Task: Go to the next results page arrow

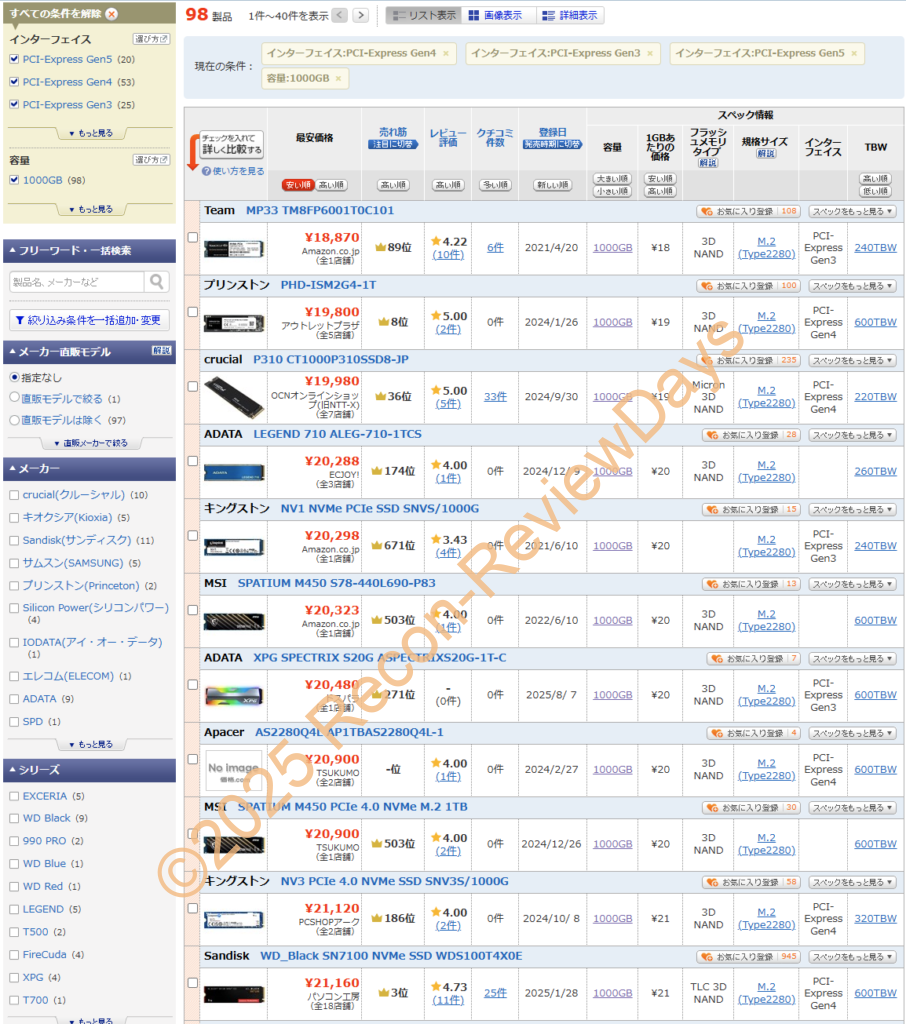Action: click(361, 15)
